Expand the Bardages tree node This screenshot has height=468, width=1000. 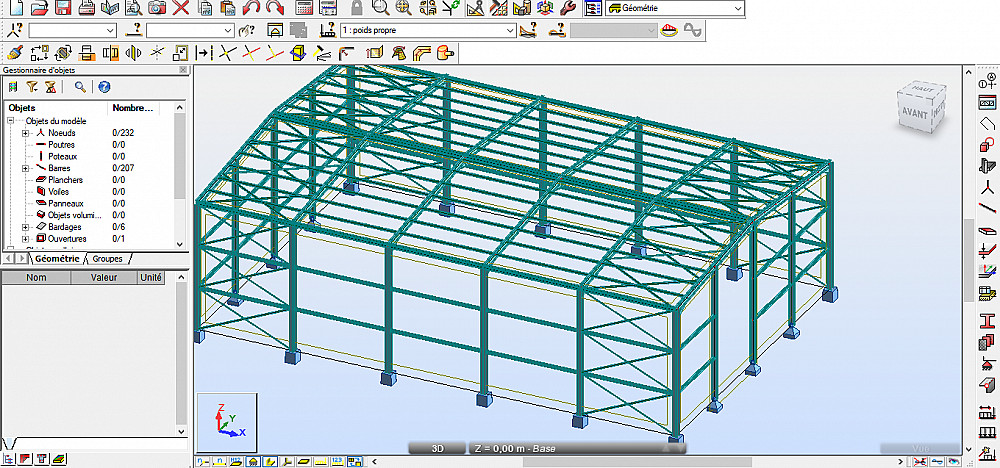tap(26, 227)
